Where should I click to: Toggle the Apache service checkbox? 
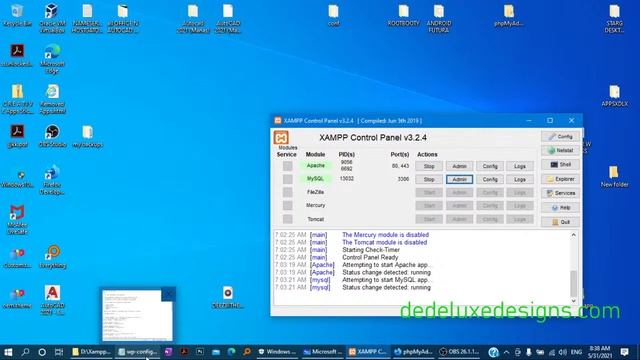point(288,166)
